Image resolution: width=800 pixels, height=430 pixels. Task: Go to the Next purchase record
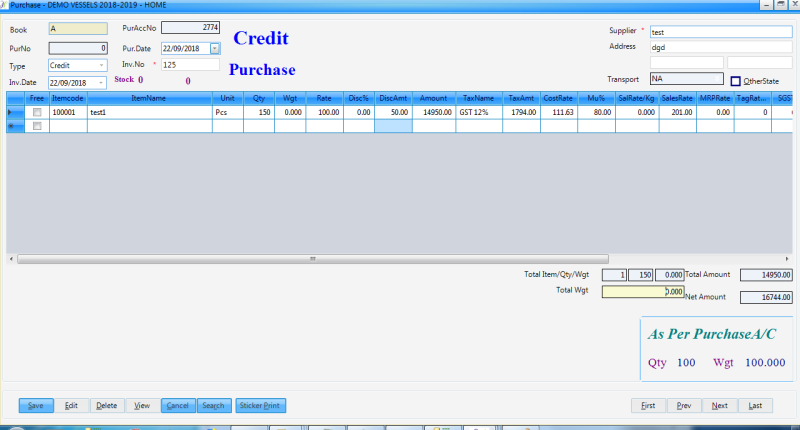[x=719, y=405]
